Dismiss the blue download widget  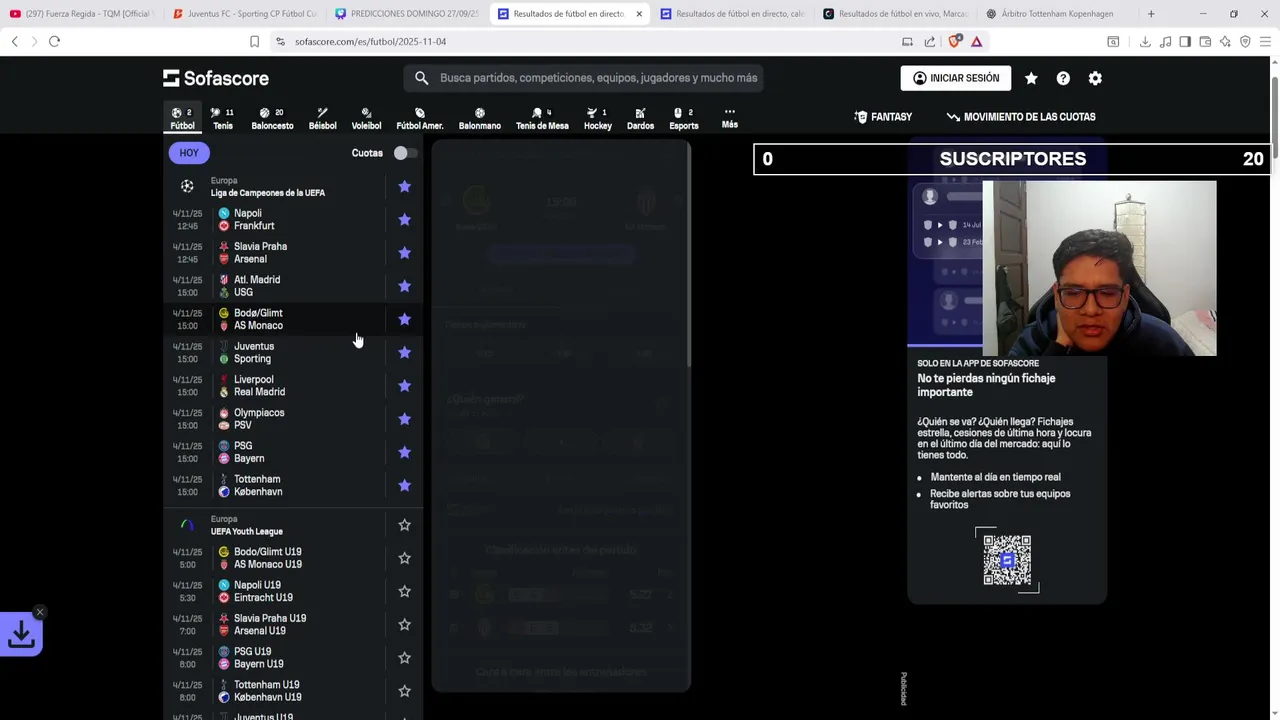(x=40, y=612)
